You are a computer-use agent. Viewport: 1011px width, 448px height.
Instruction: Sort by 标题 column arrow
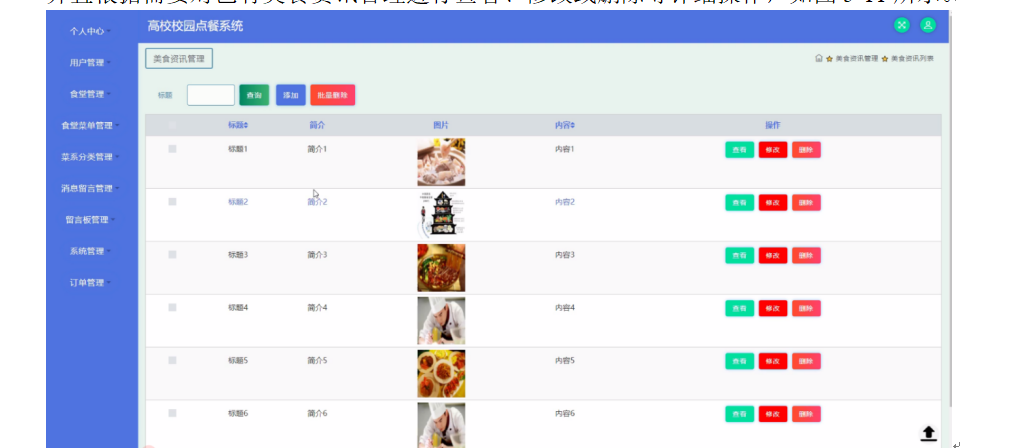(x=246, y=125)
